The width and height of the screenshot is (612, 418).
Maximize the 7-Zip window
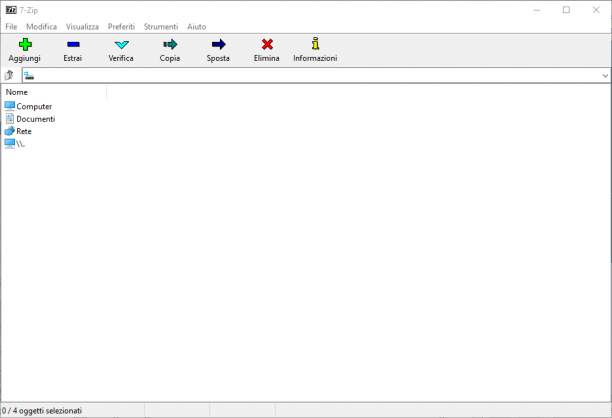click(566, 10)
